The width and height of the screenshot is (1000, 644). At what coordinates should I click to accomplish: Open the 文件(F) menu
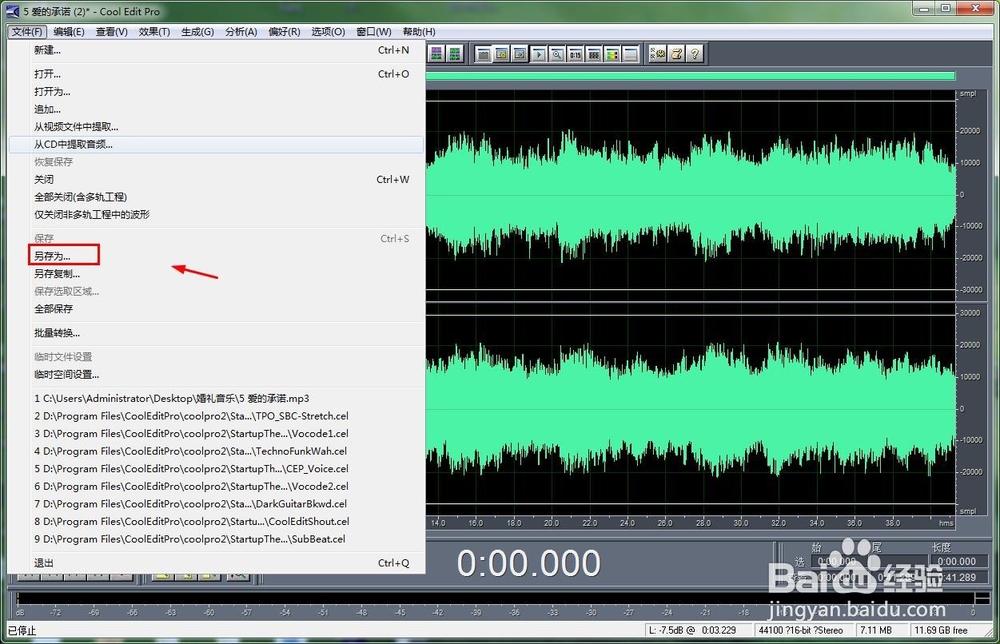pos(27,32)
